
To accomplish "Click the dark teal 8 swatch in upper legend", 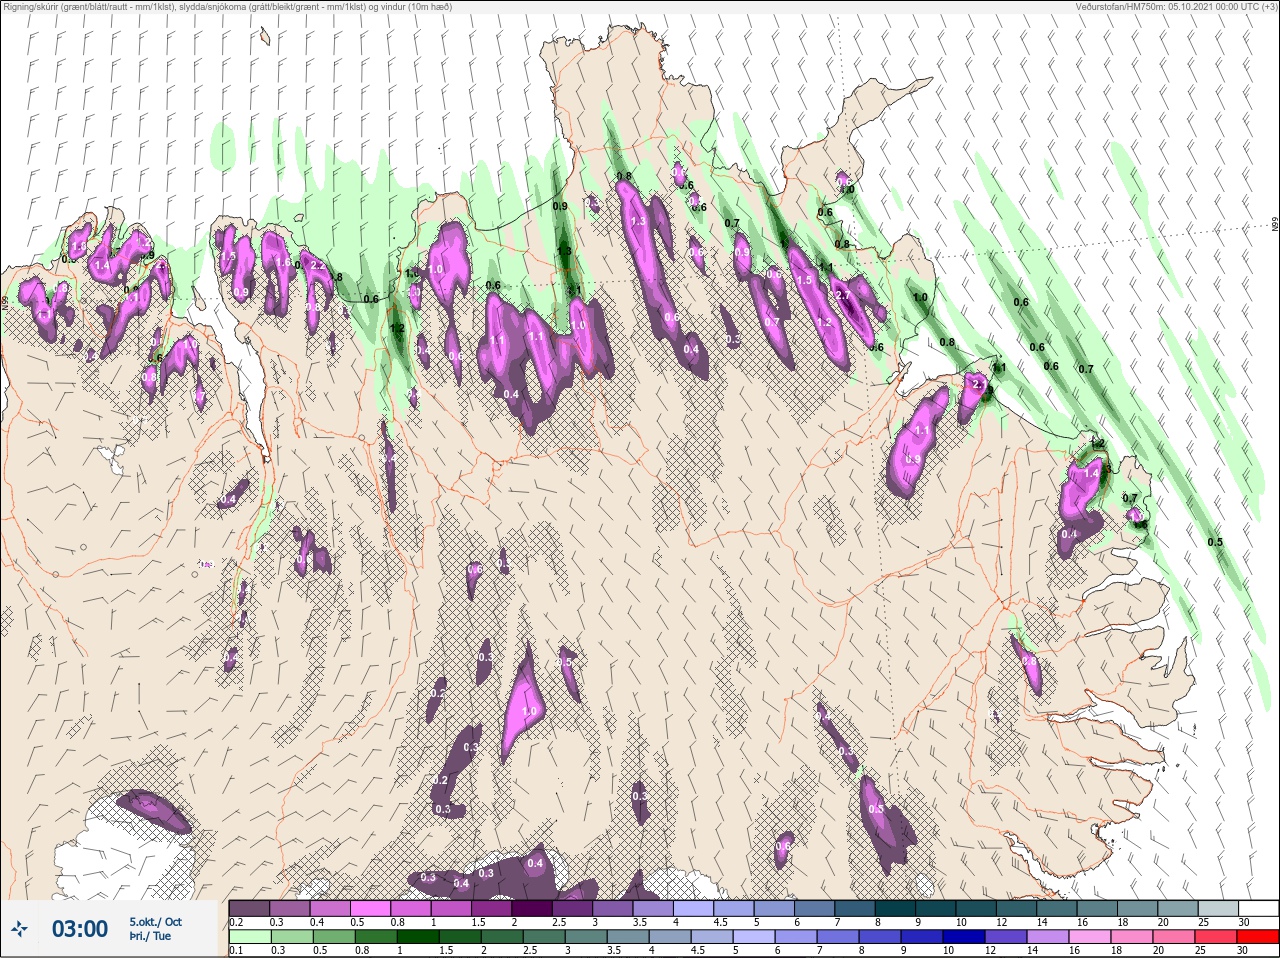I will [x=895, y=908].
